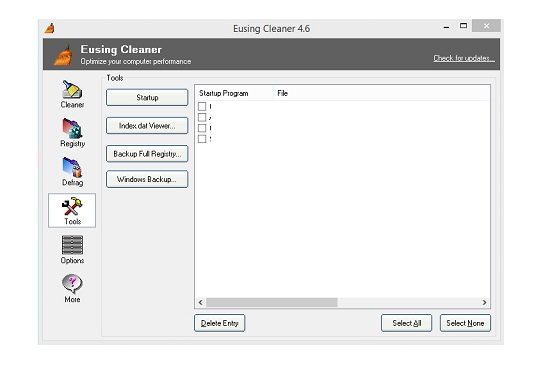
Task: Click the title bar broom app icon
Action: (49, 28)
